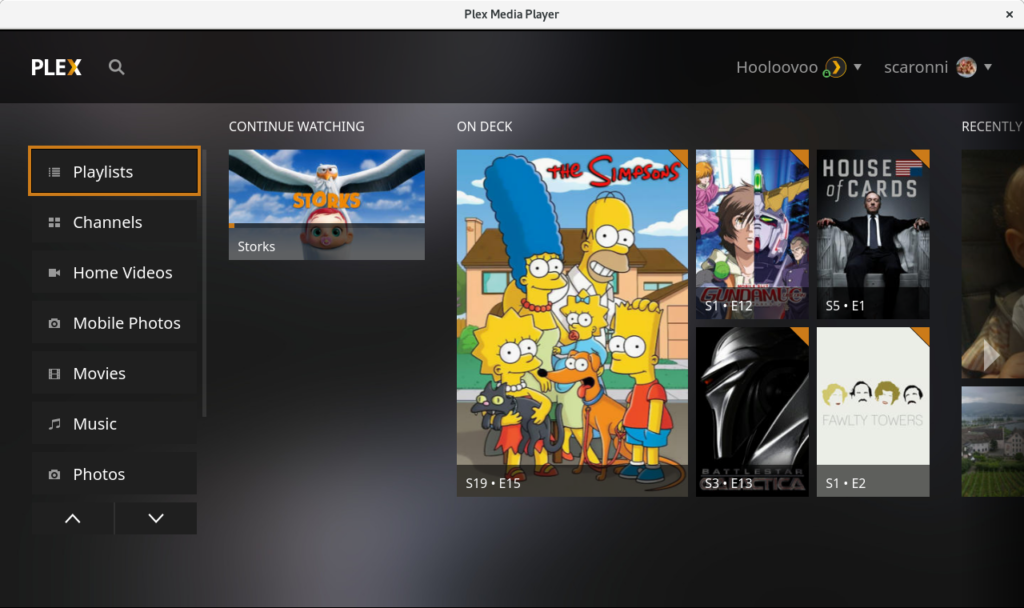The height and width of the screenshot is (608, 1024).
Task: Open search with the magnifying glass icon
Action: pos(116,67)
